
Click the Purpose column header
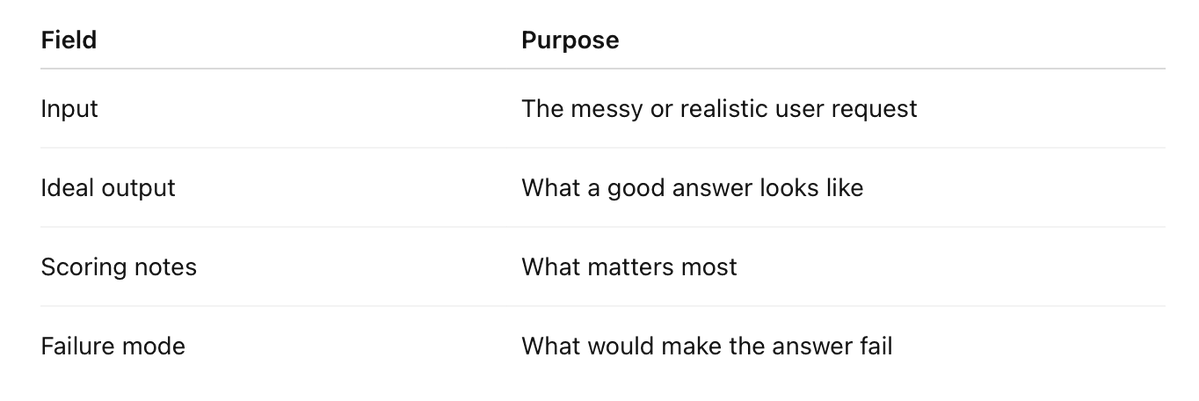pyautogui.click(x=570, y=40)
